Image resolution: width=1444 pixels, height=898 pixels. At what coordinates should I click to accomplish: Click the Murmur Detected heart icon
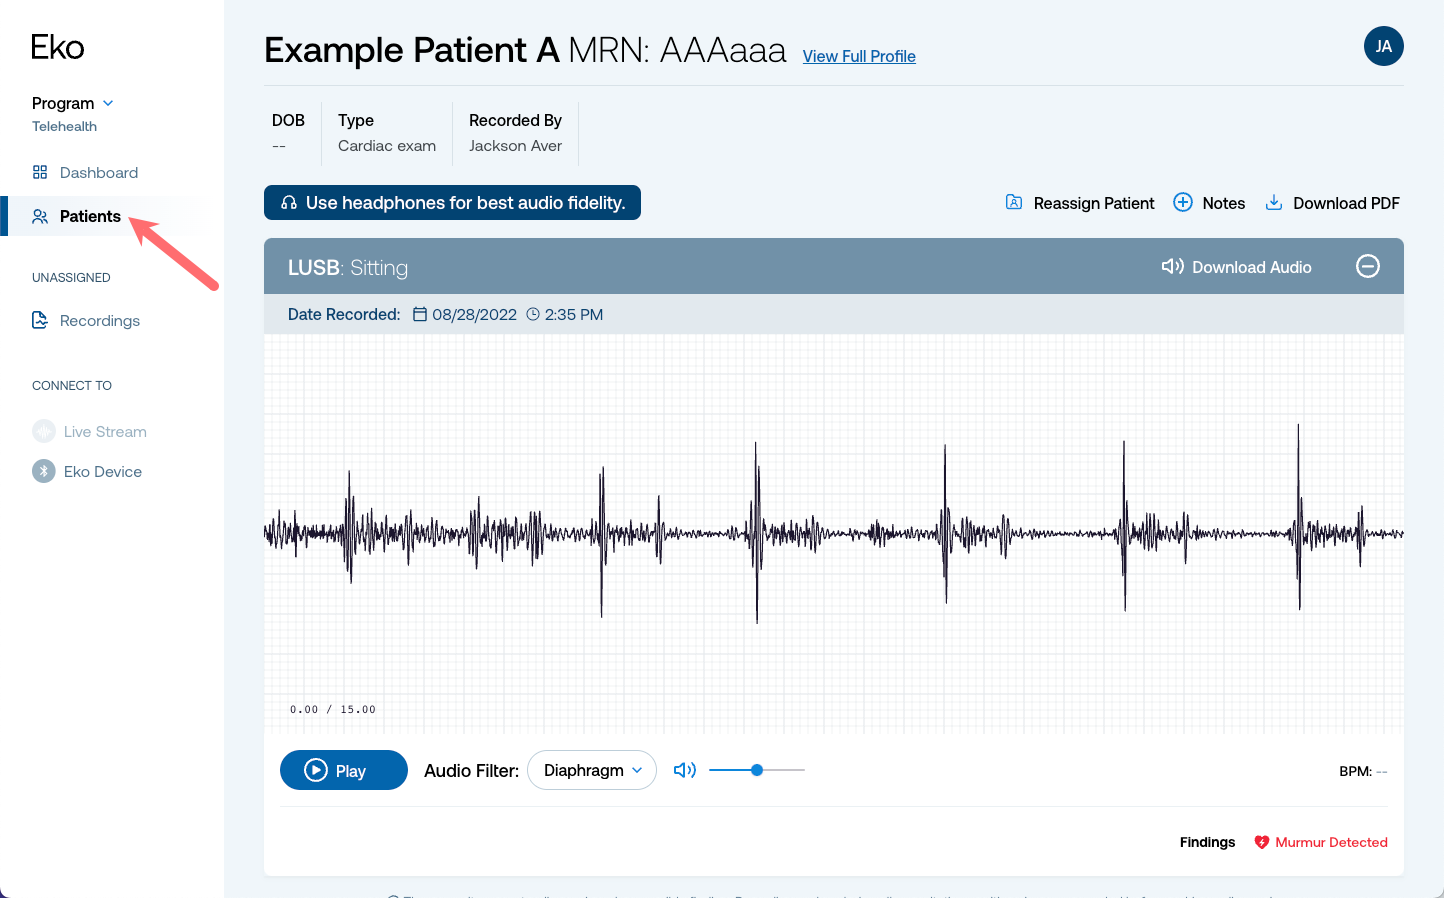coord(1262,842)
